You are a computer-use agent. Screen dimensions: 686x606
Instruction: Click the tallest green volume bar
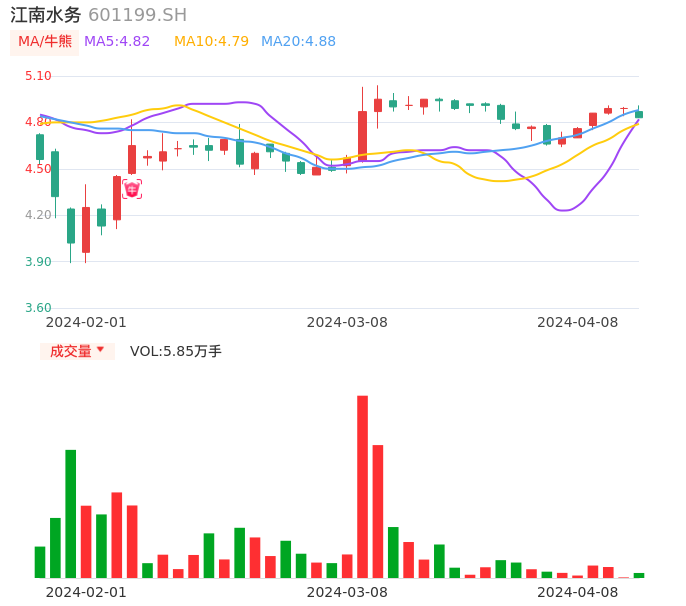[71, 513]
